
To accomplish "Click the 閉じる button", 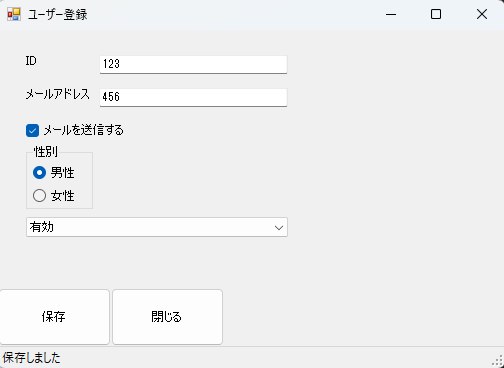I will point(167,317).
